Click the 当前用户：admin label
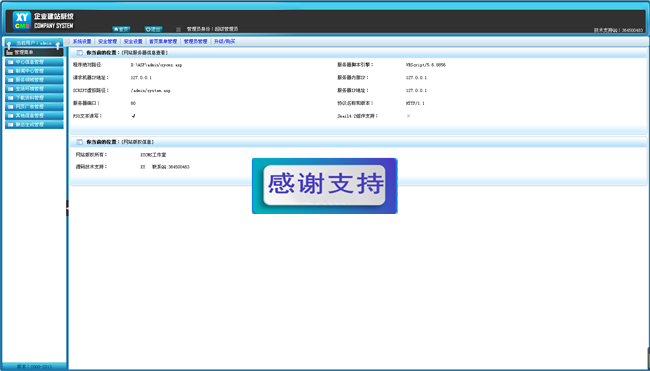This screenshot has width=650, height=371. 34,43
